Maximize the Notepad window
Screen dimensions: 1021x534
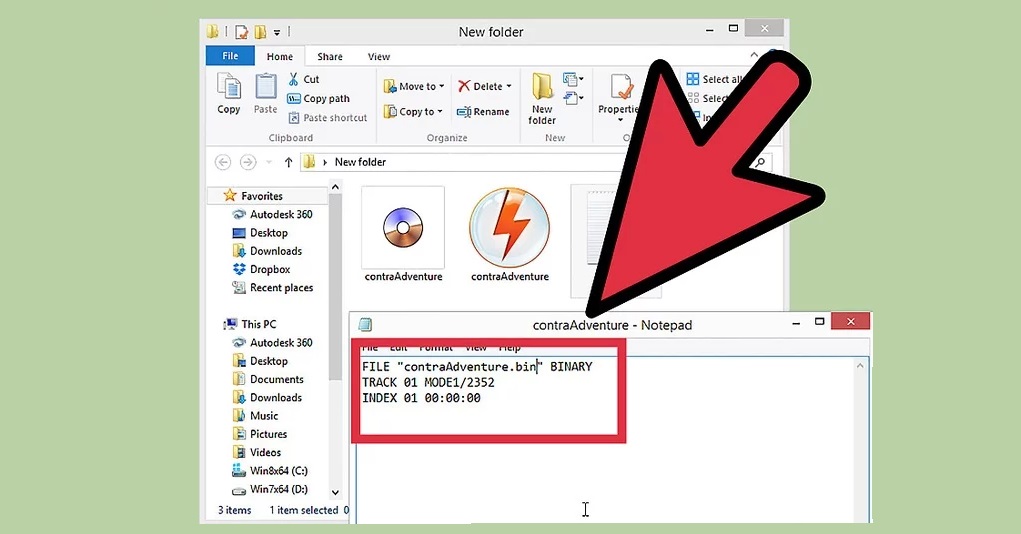click(x=820, y=322)
